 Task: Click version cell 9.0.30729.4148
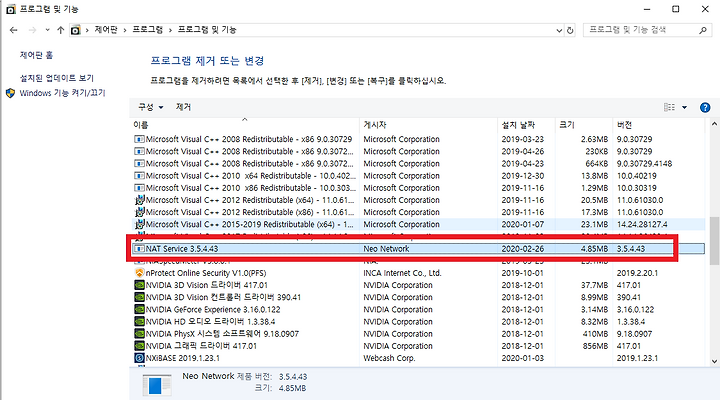pos(644,163)
